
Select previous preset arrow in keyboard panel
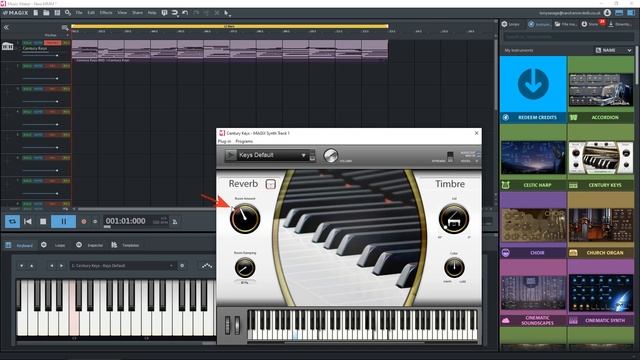click(x=52, y=266)
